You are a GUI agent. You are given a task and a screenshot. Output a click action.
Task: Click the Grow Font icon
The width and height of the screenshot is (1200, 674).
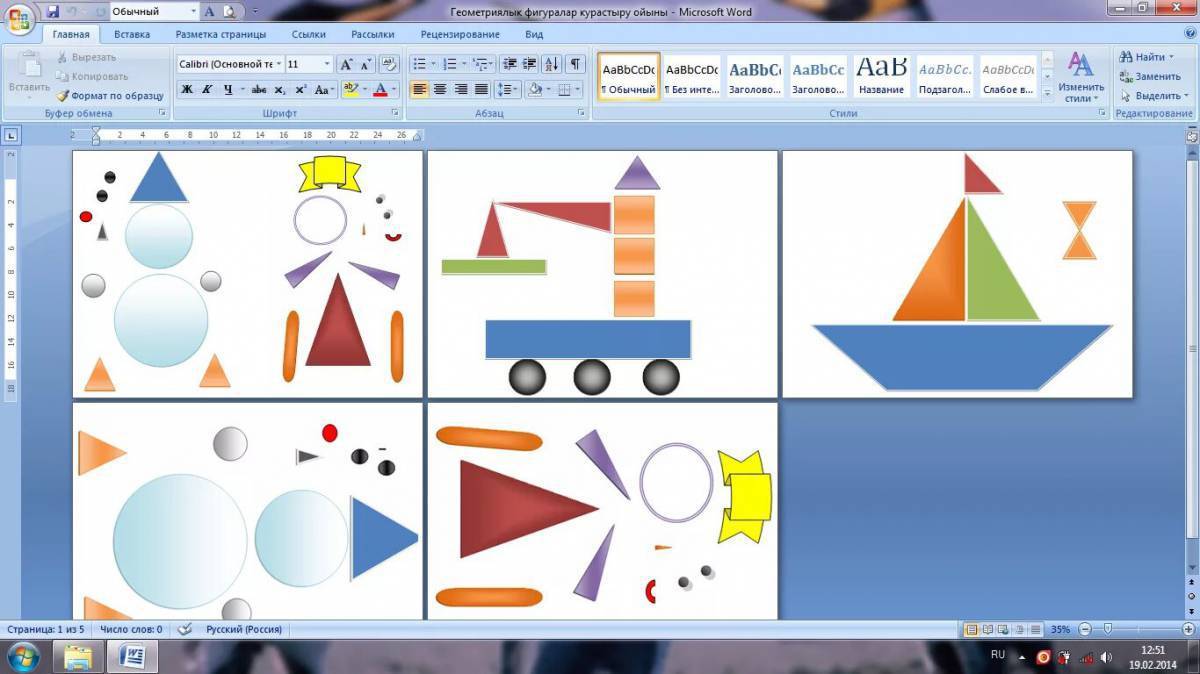346,64
